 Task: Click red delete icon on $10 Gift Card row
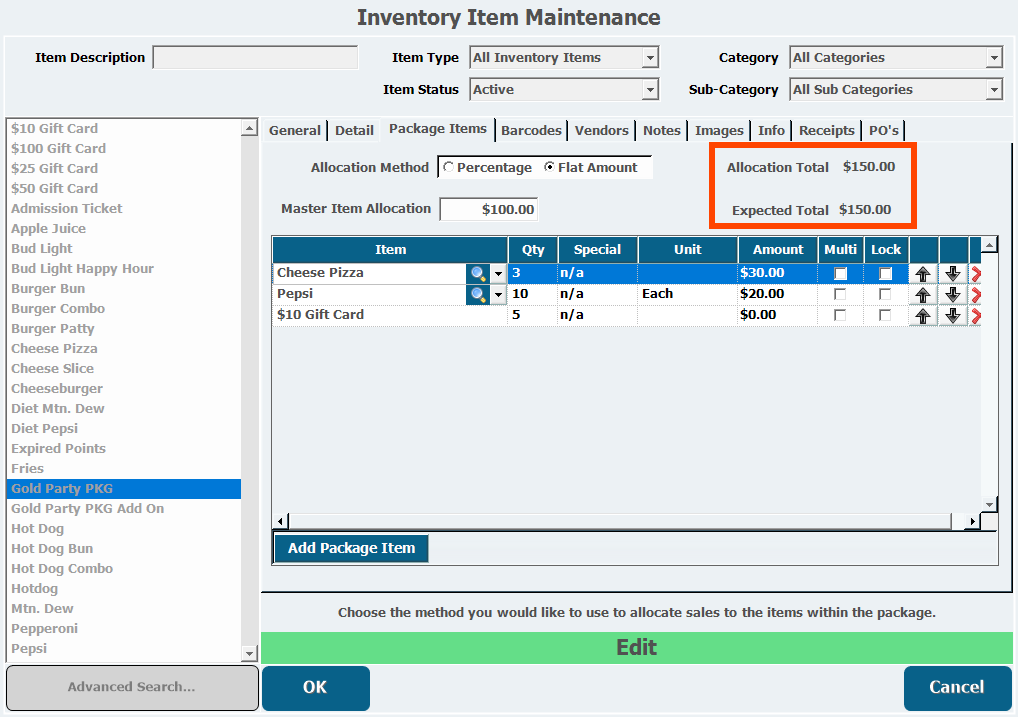975,315
